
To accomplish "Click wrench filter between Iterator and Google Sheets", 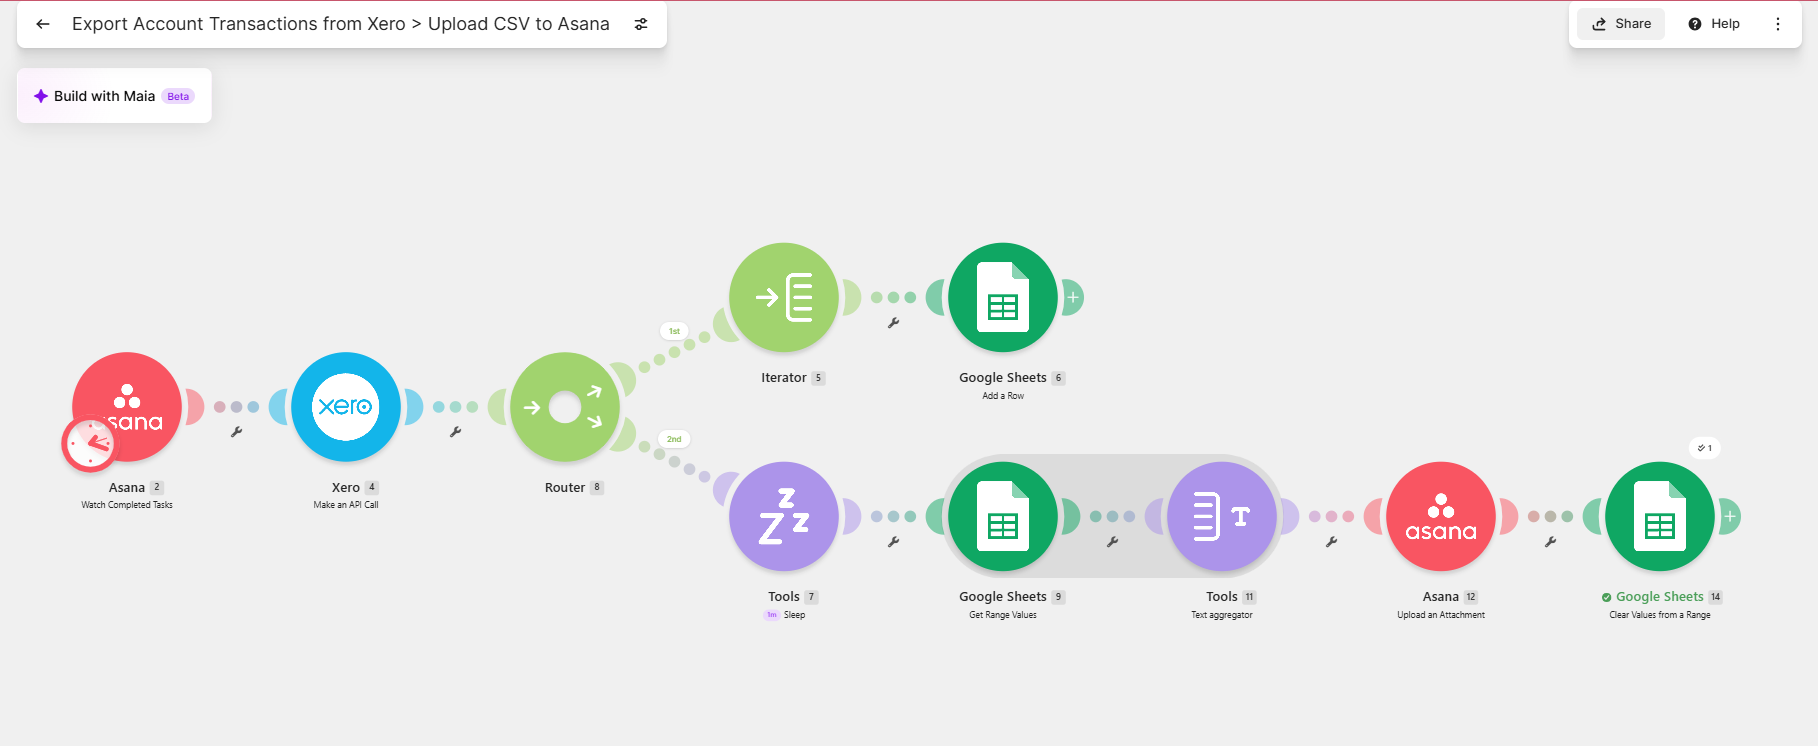I will (893, 323).
